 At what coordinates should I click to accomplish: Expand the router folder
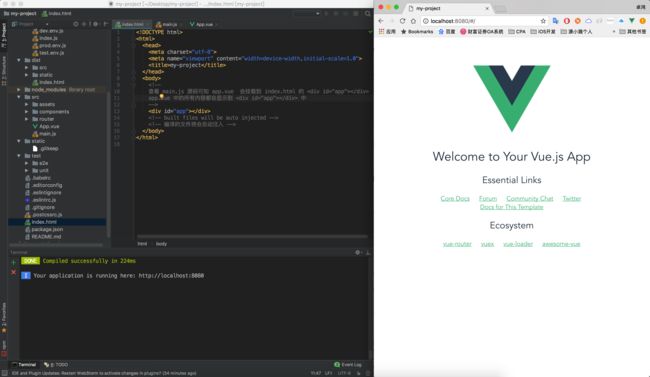[27, 119]
